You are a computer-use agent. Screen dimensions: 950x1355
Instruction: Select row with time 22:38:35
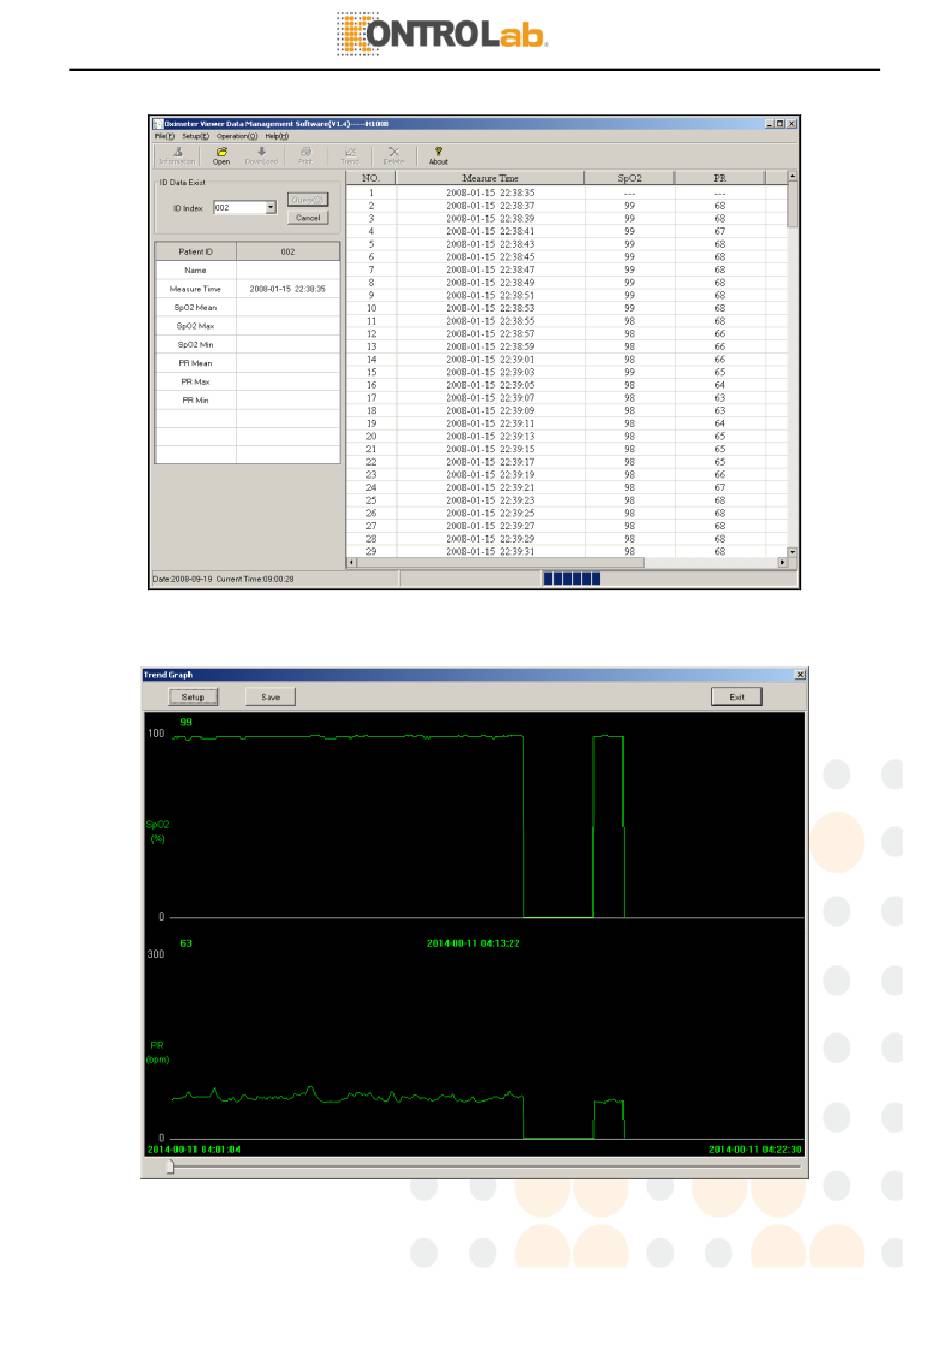(x=566, y=193)
